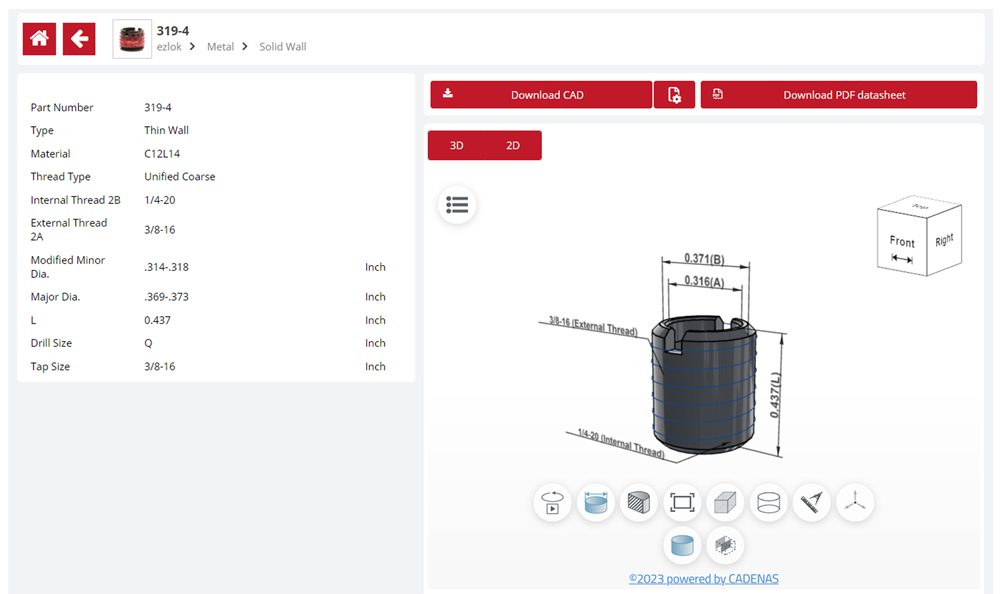Choose the solid blue shaded render mode
1000x594 pixels.
click(682, 545)
